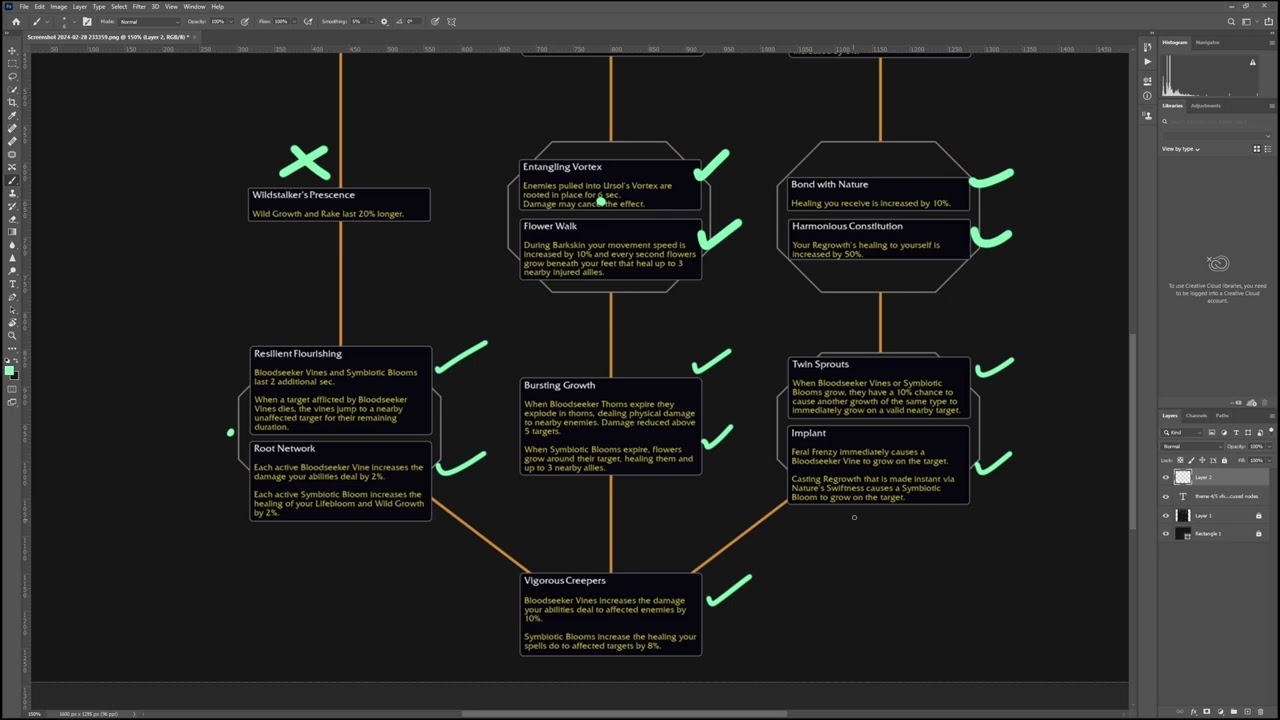
Task: Click the histogram cached data warning icon
Action: (x=1252, y=63)
